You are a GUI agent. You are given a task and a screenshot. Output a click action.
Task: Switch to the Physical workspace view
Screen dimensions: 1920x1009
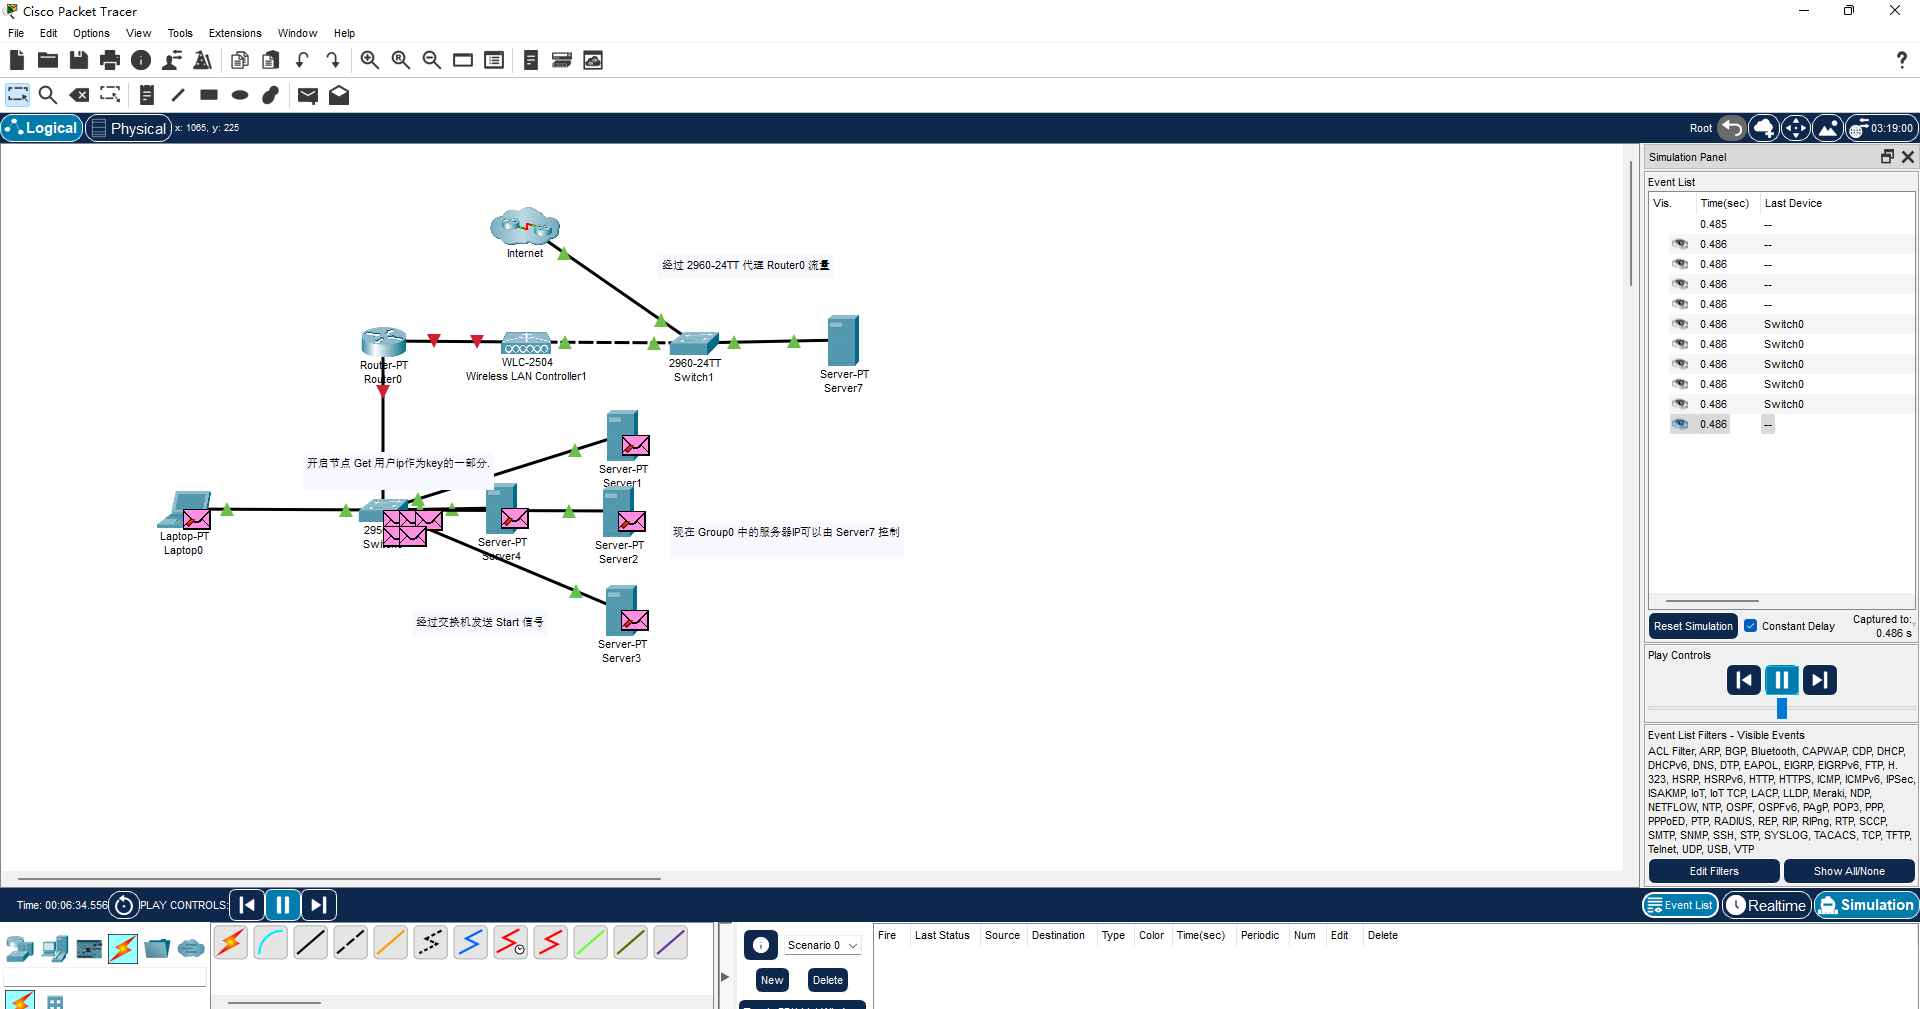[129, 128]
